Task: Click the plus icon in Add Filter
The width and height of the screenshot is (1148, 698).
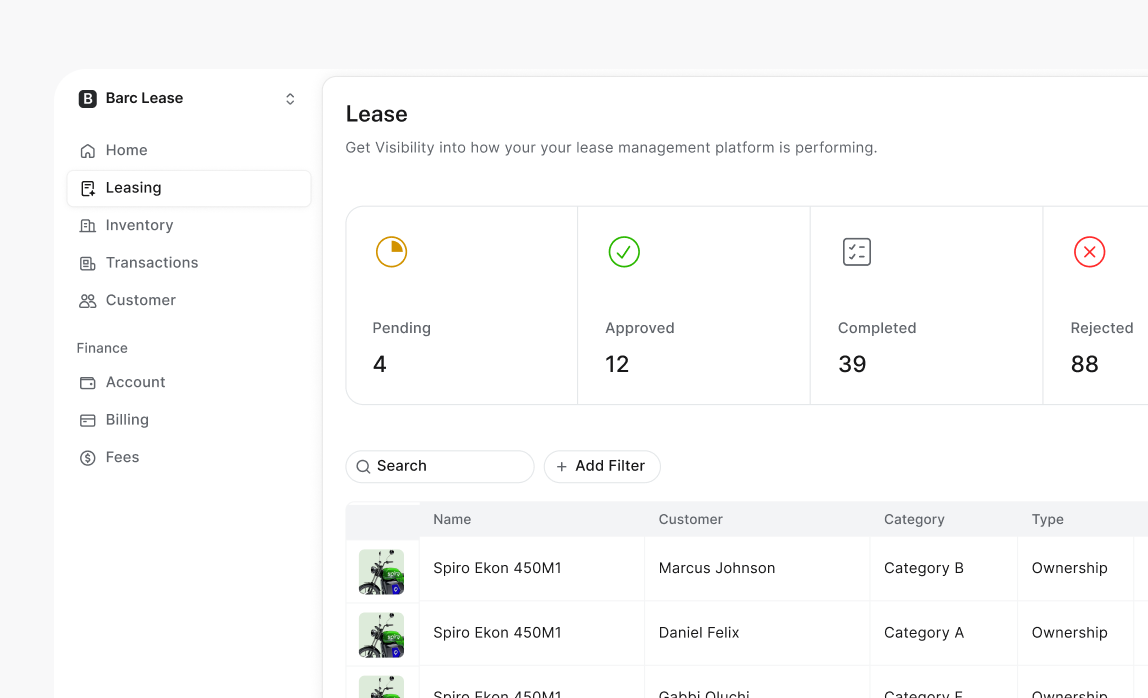Action: coord(562,467)
